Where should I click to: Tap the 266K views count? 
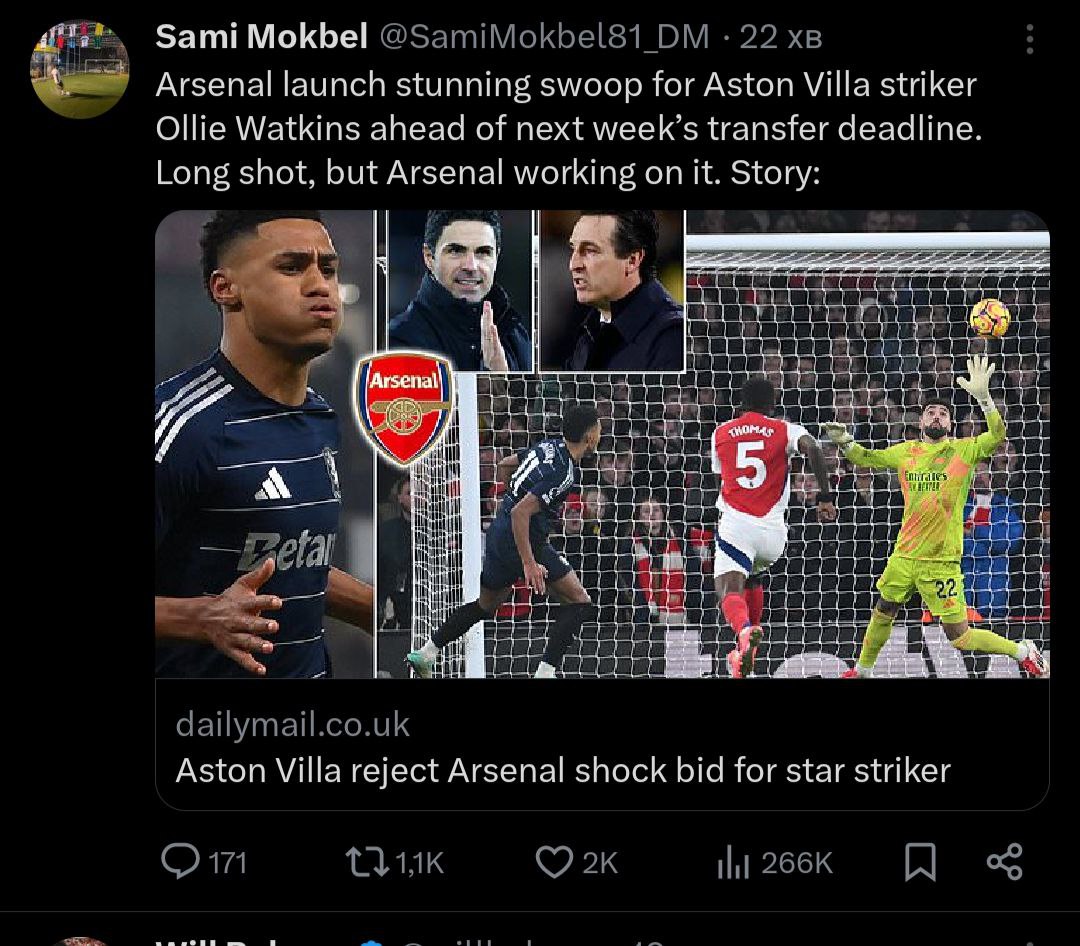click(797, 862)
